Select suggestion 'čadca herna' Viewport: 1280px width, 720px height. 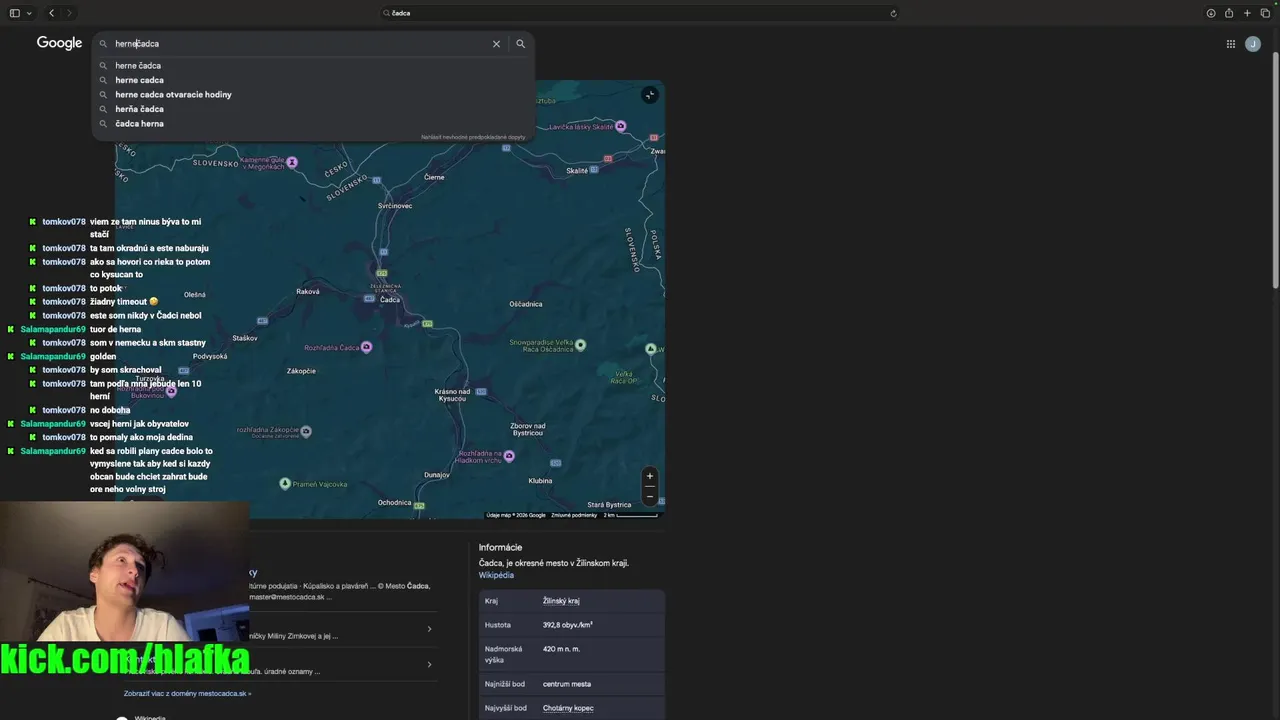[139, 124]
